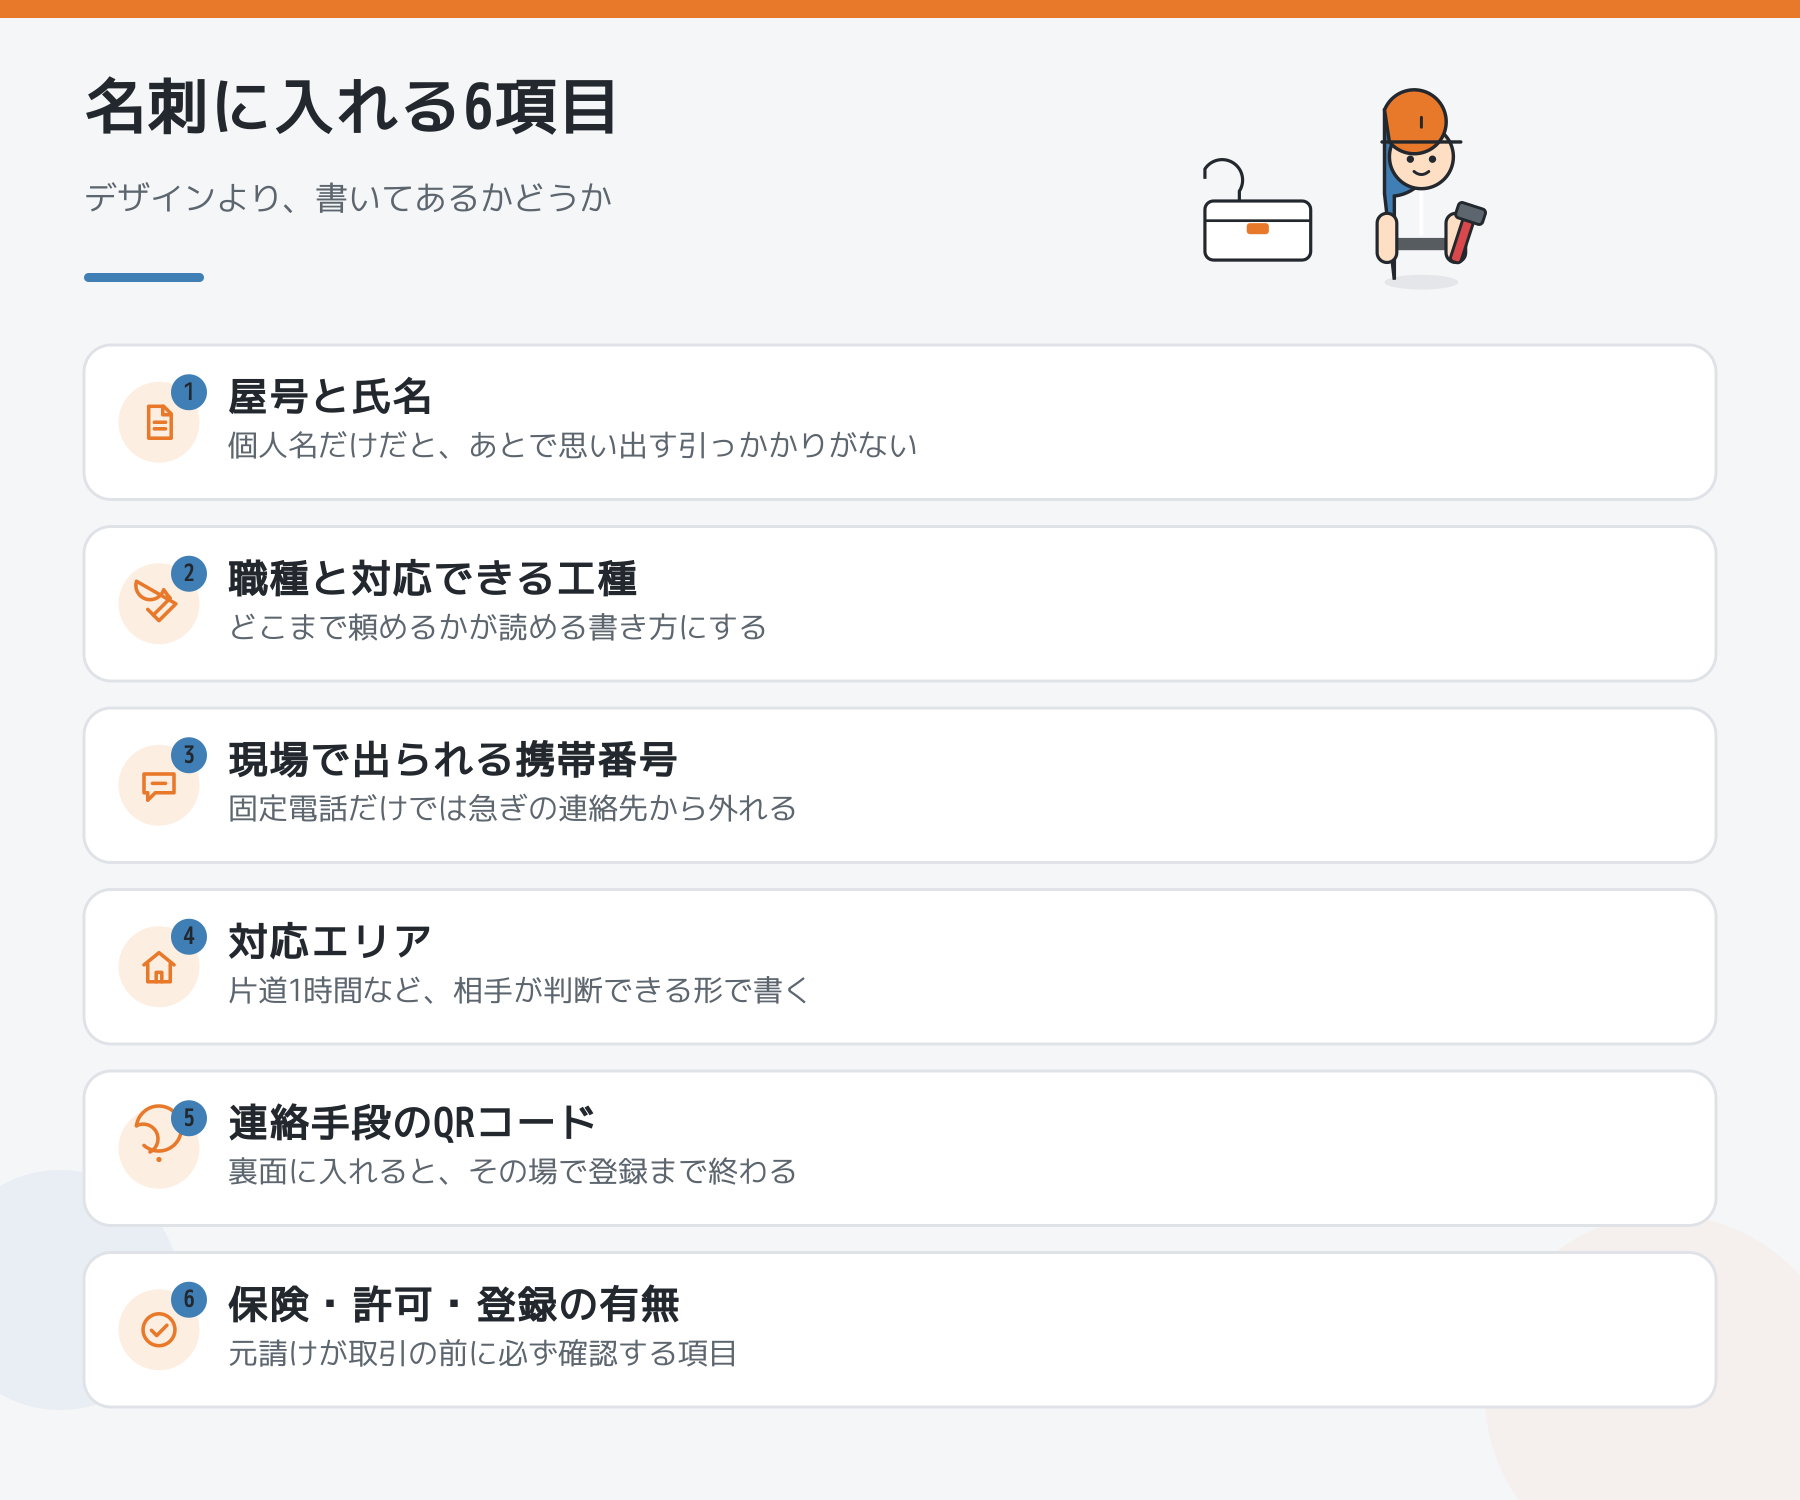
Task: Select the 連絡手段のQRコード heading
Action: 412,1123
